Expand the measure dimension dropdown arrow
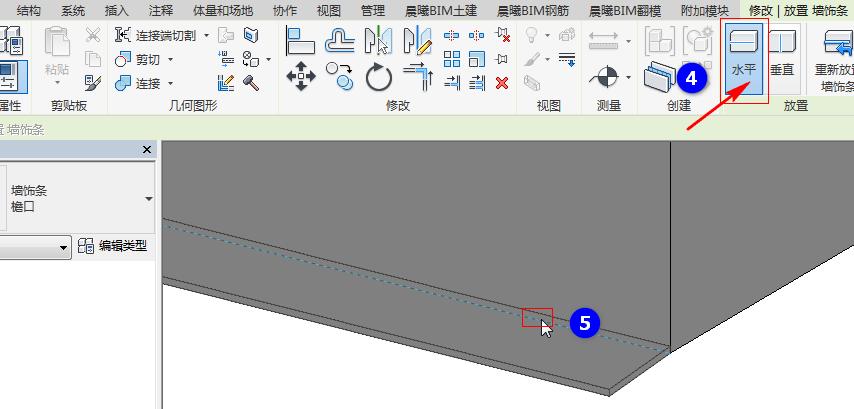854x409 pixels. (x=628, y=41)
